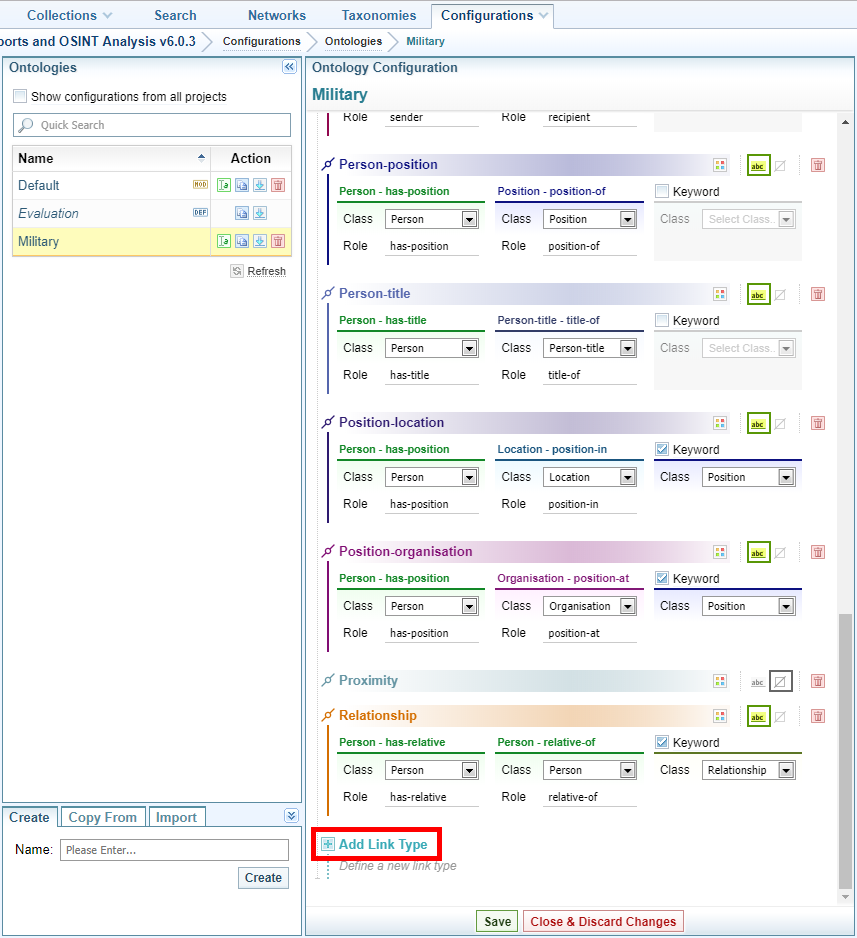This screenshot has height=938, width=857.
Task: Open Relationship keyword class dropdown
Action: tap(786, 770)
